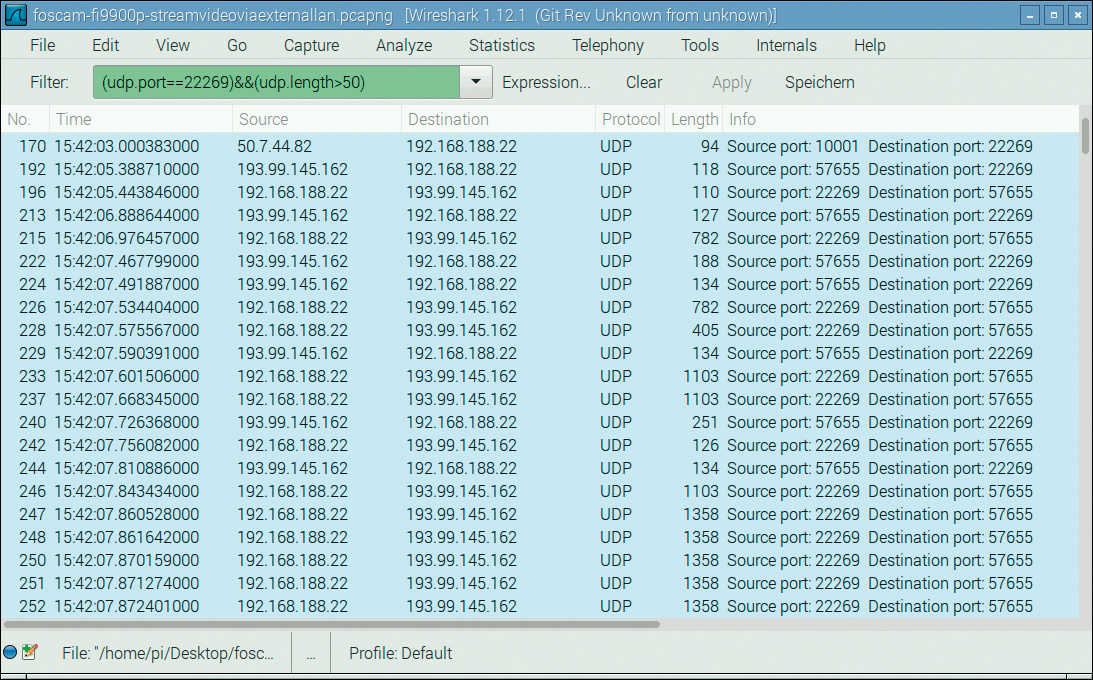Sort packets by the Protocol column header

[630, 119]
